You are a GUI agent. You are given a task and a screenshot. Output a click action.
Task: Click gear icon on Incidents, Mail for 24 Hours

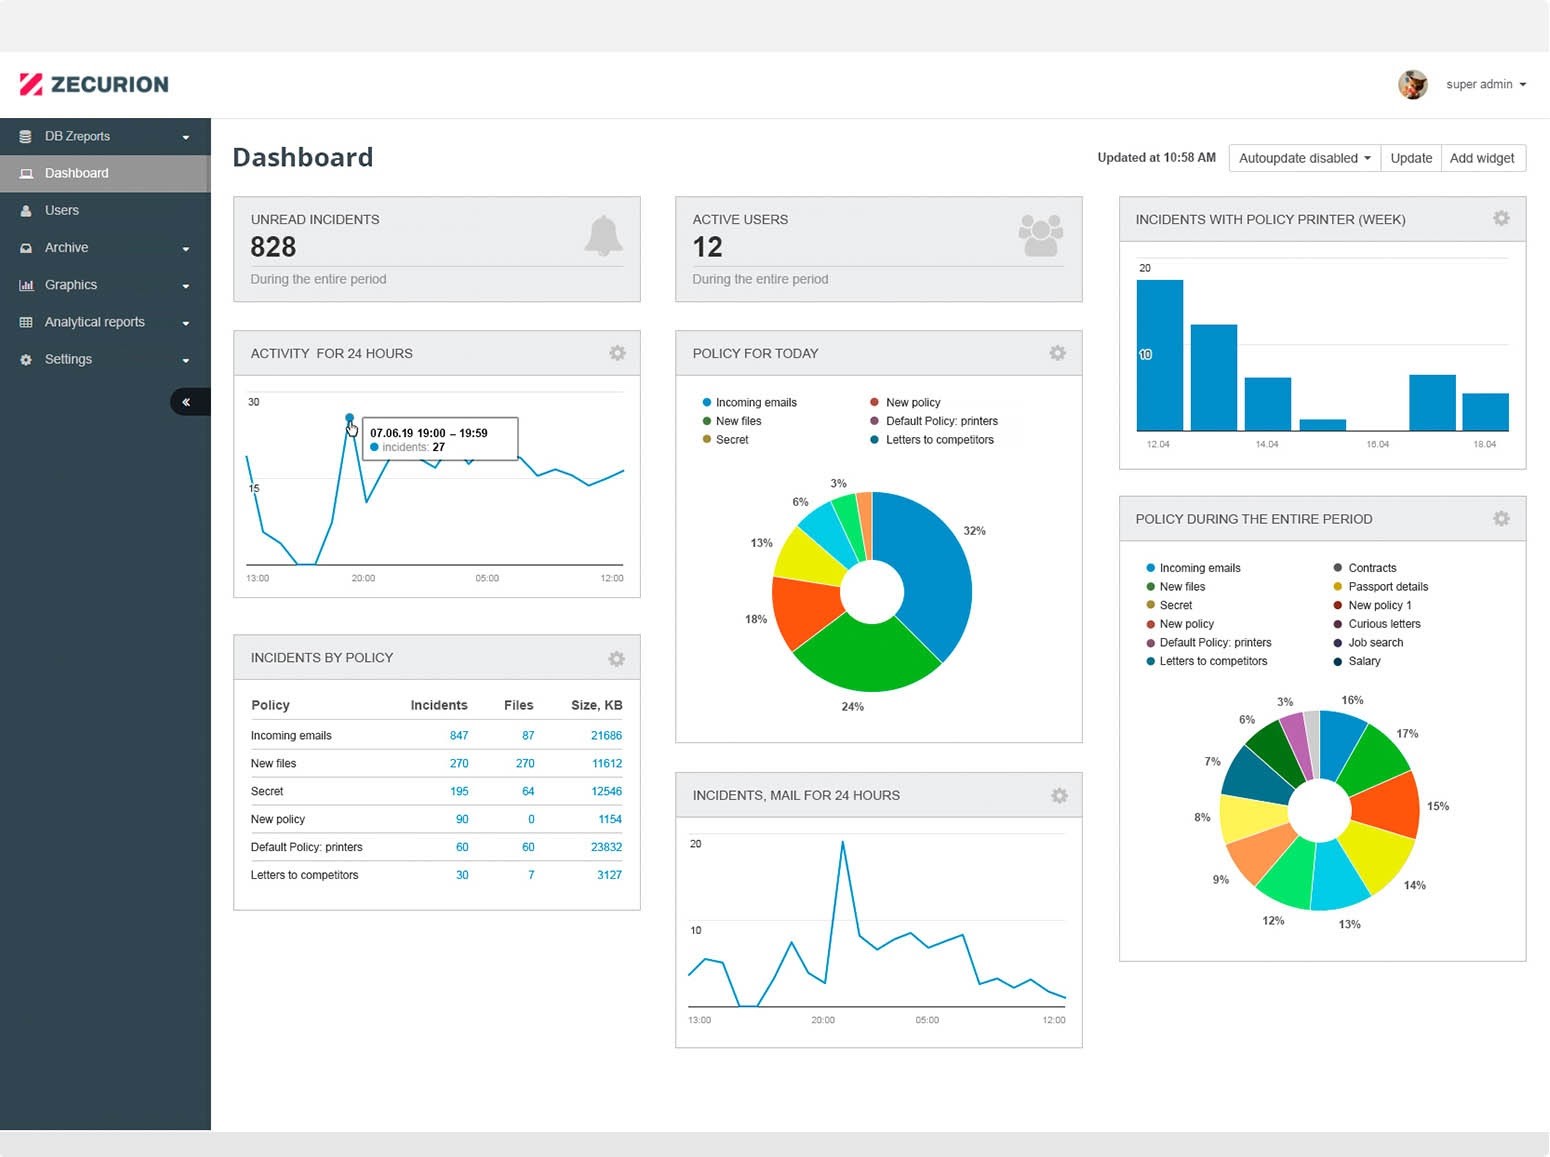1059,796
